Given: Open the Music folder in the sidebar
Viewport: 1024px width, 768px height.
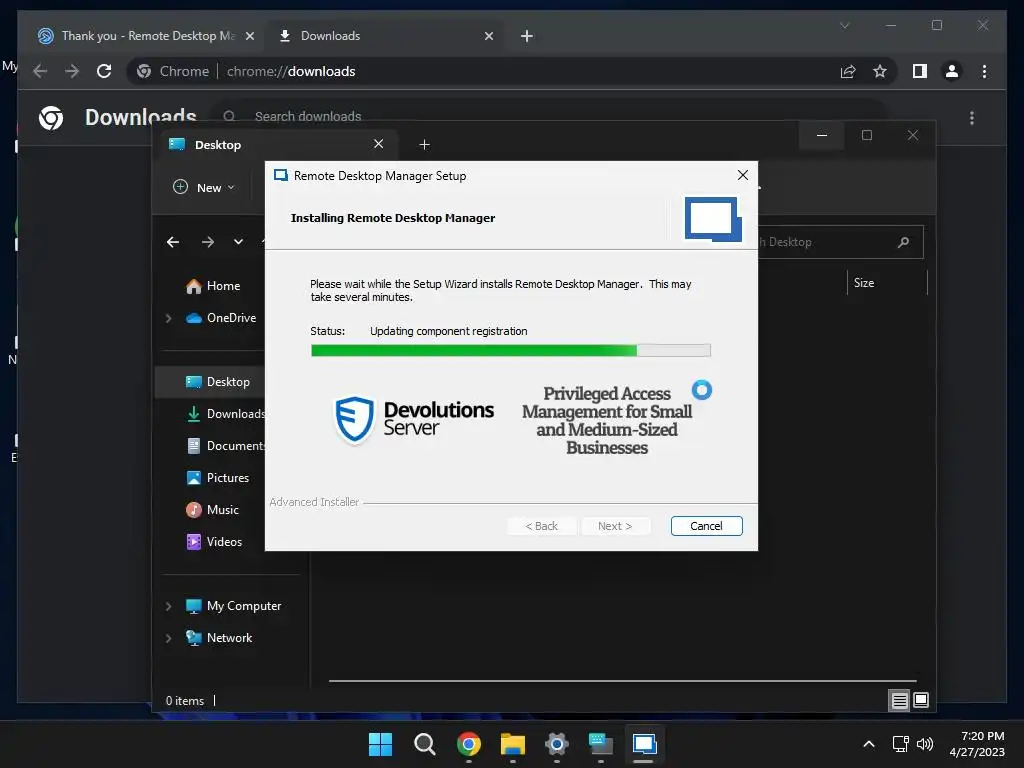Looking at the screenshot, I should [212, 510].
